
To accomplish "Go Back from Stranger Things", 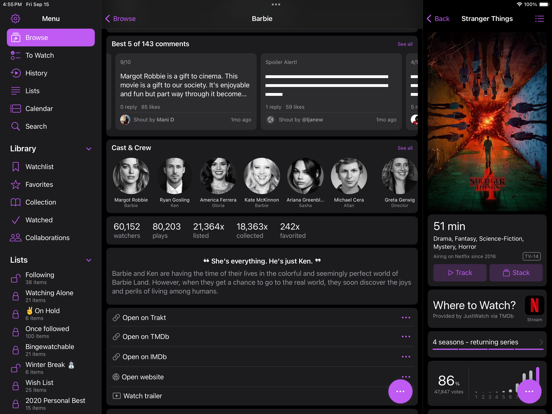I will click(438, 19).
